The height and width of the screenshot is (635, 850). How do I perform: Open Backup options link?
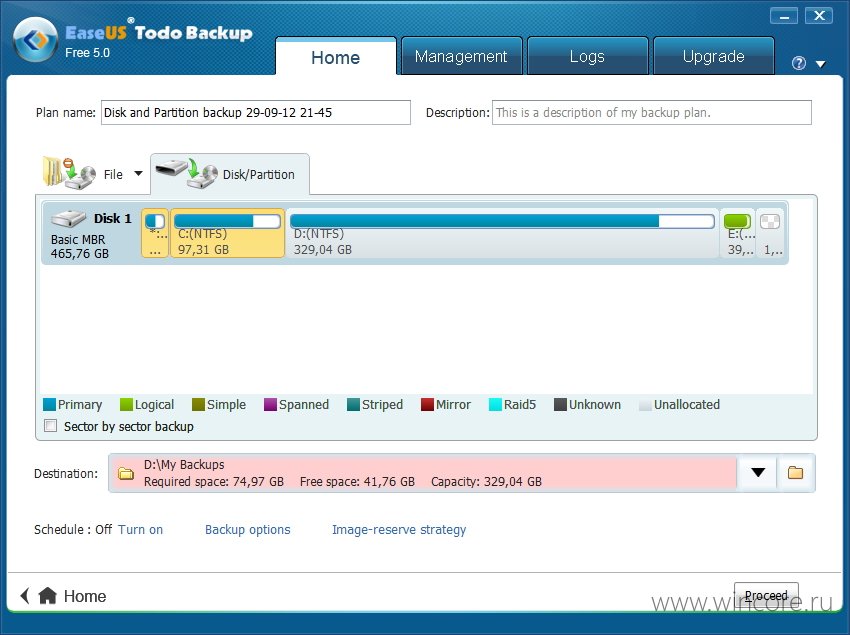(248, 529)
